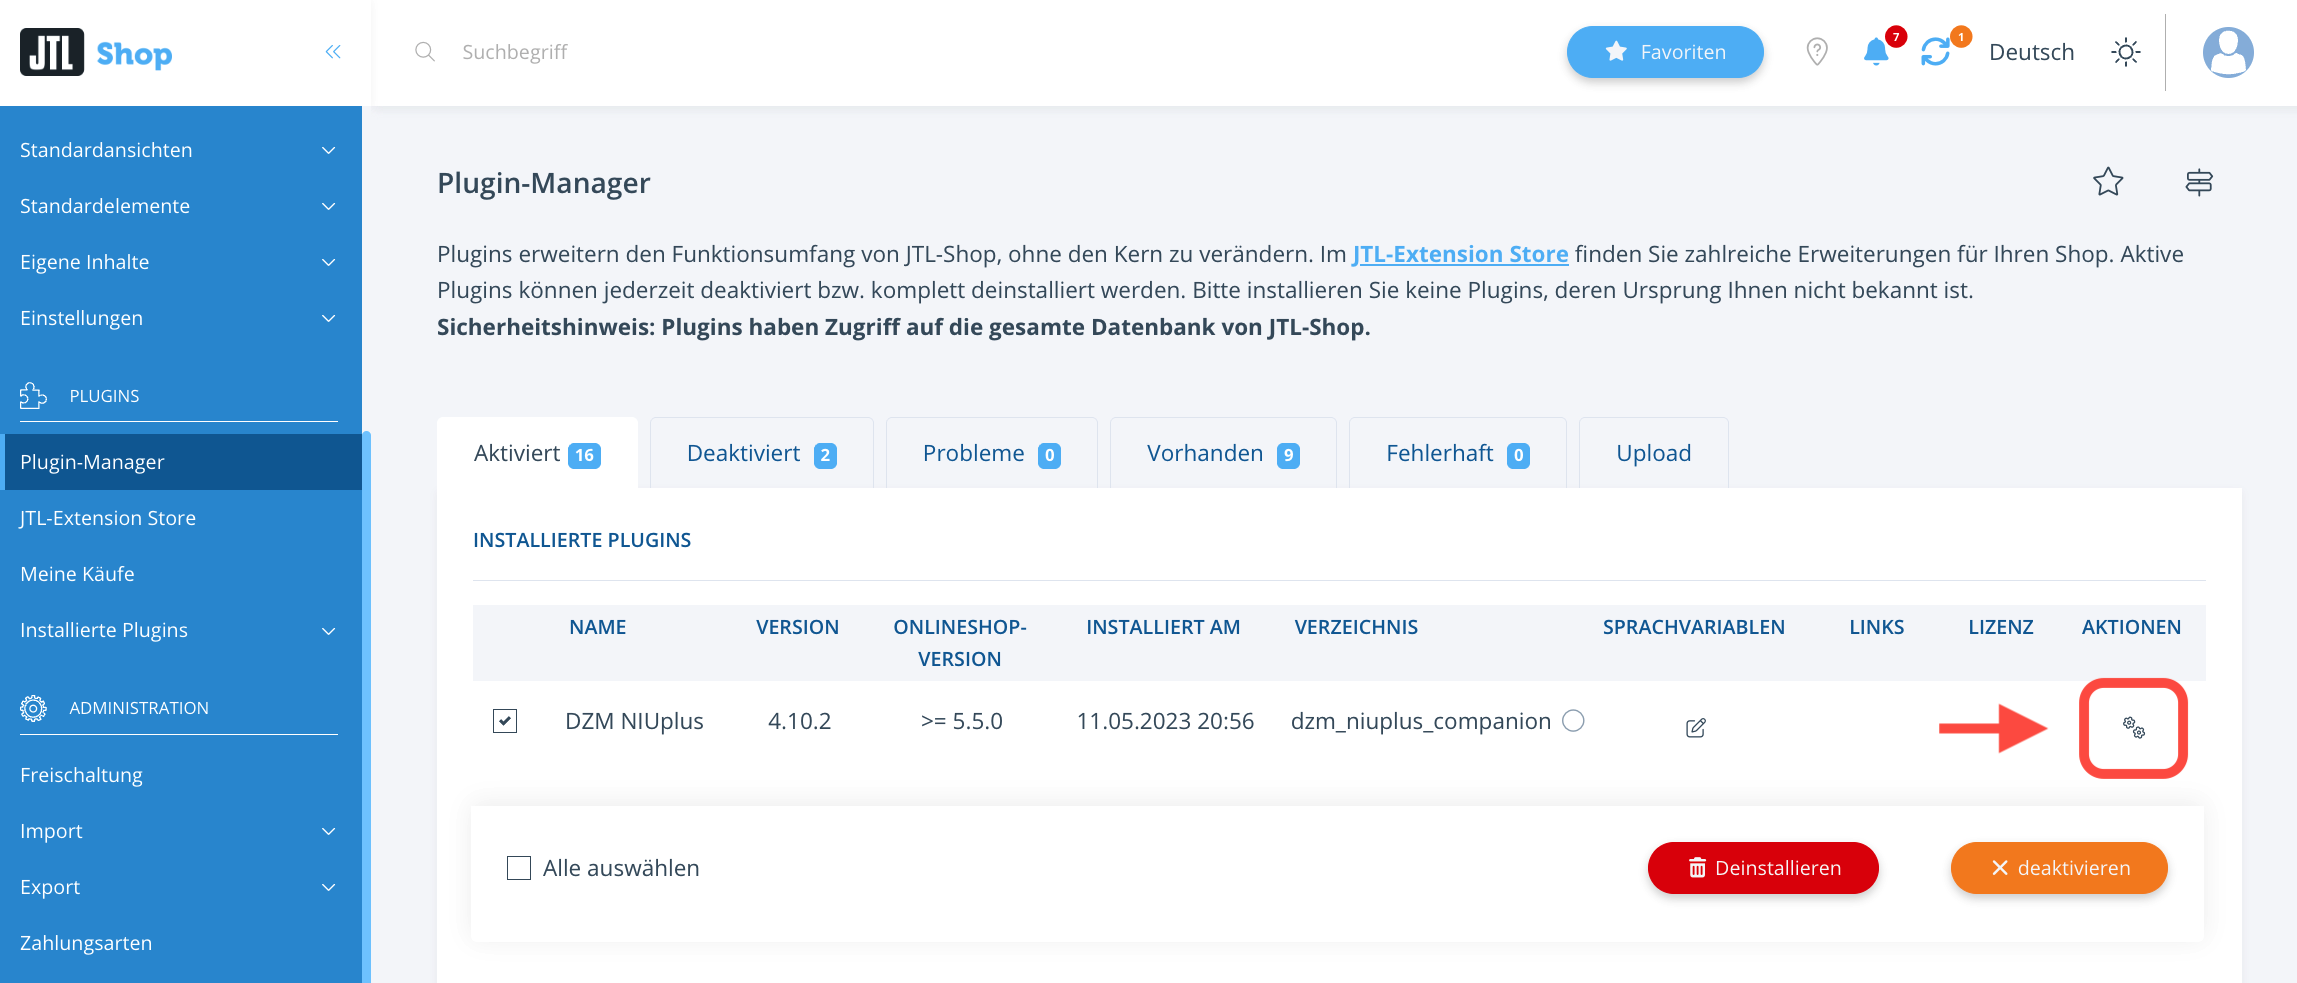
Task: Expand Export menu
Action: [x=181, y=887]
